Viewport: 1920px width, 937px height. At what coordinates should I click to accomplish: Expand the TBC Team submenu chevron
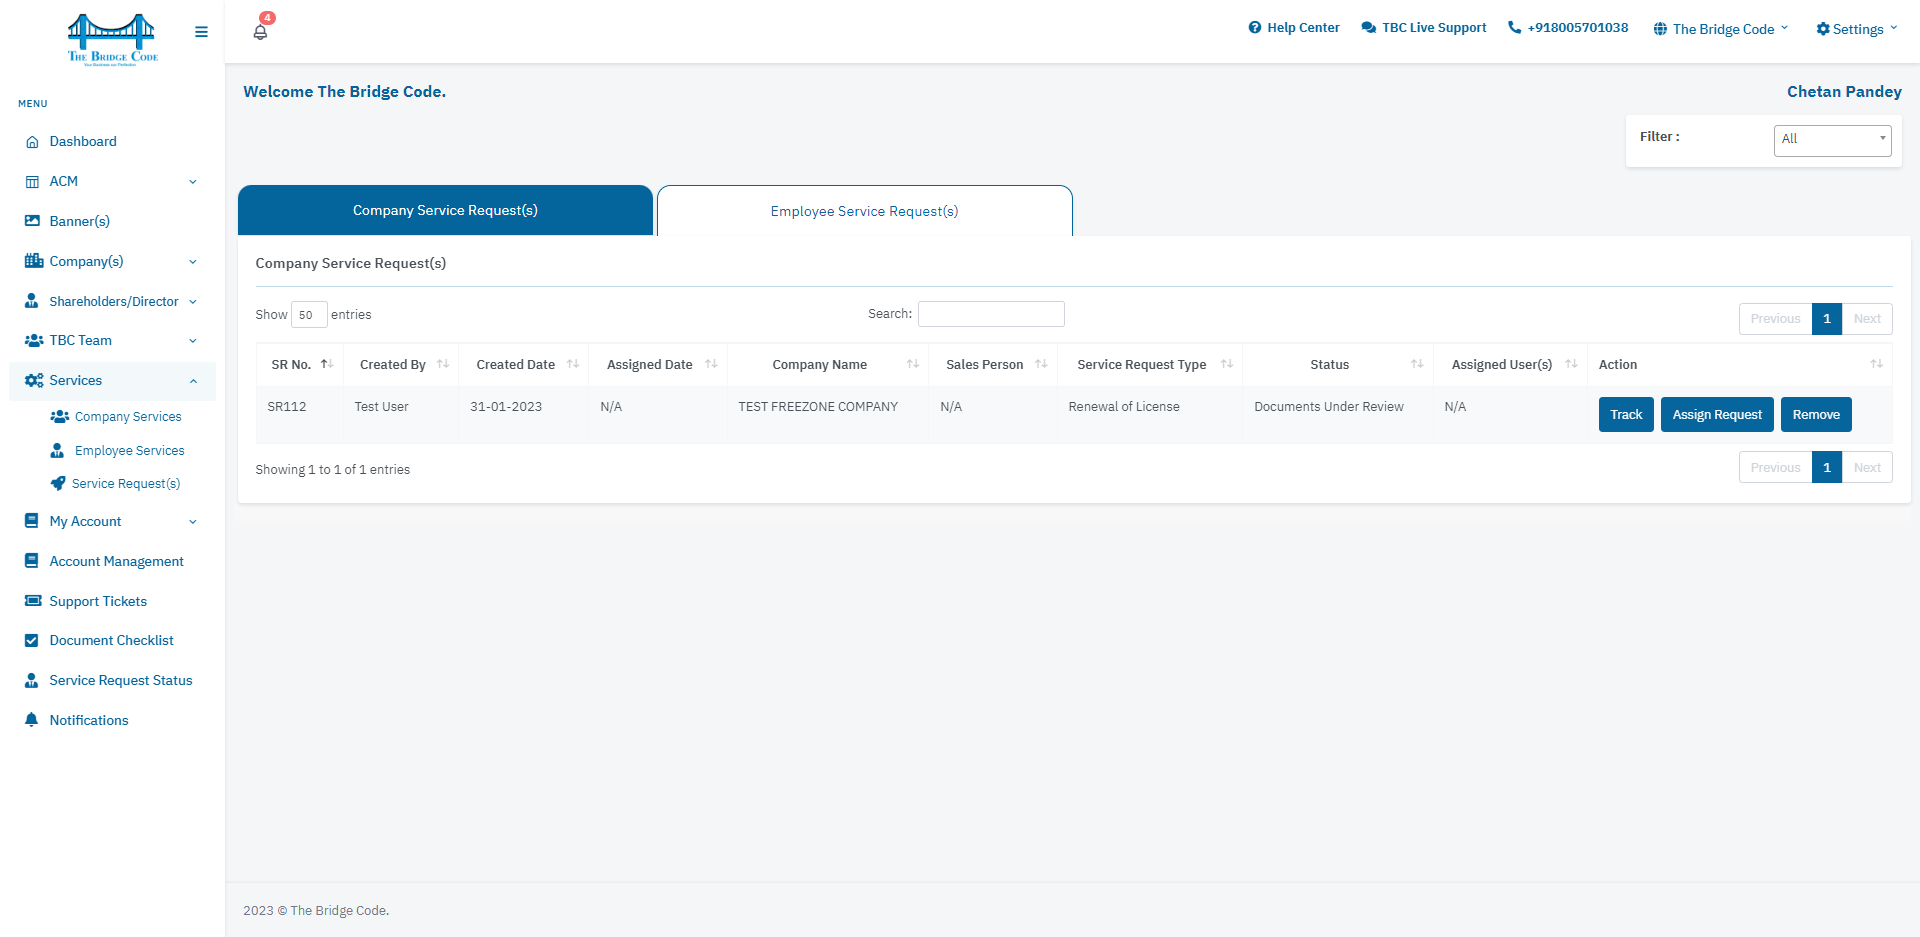tap(193, 341)
